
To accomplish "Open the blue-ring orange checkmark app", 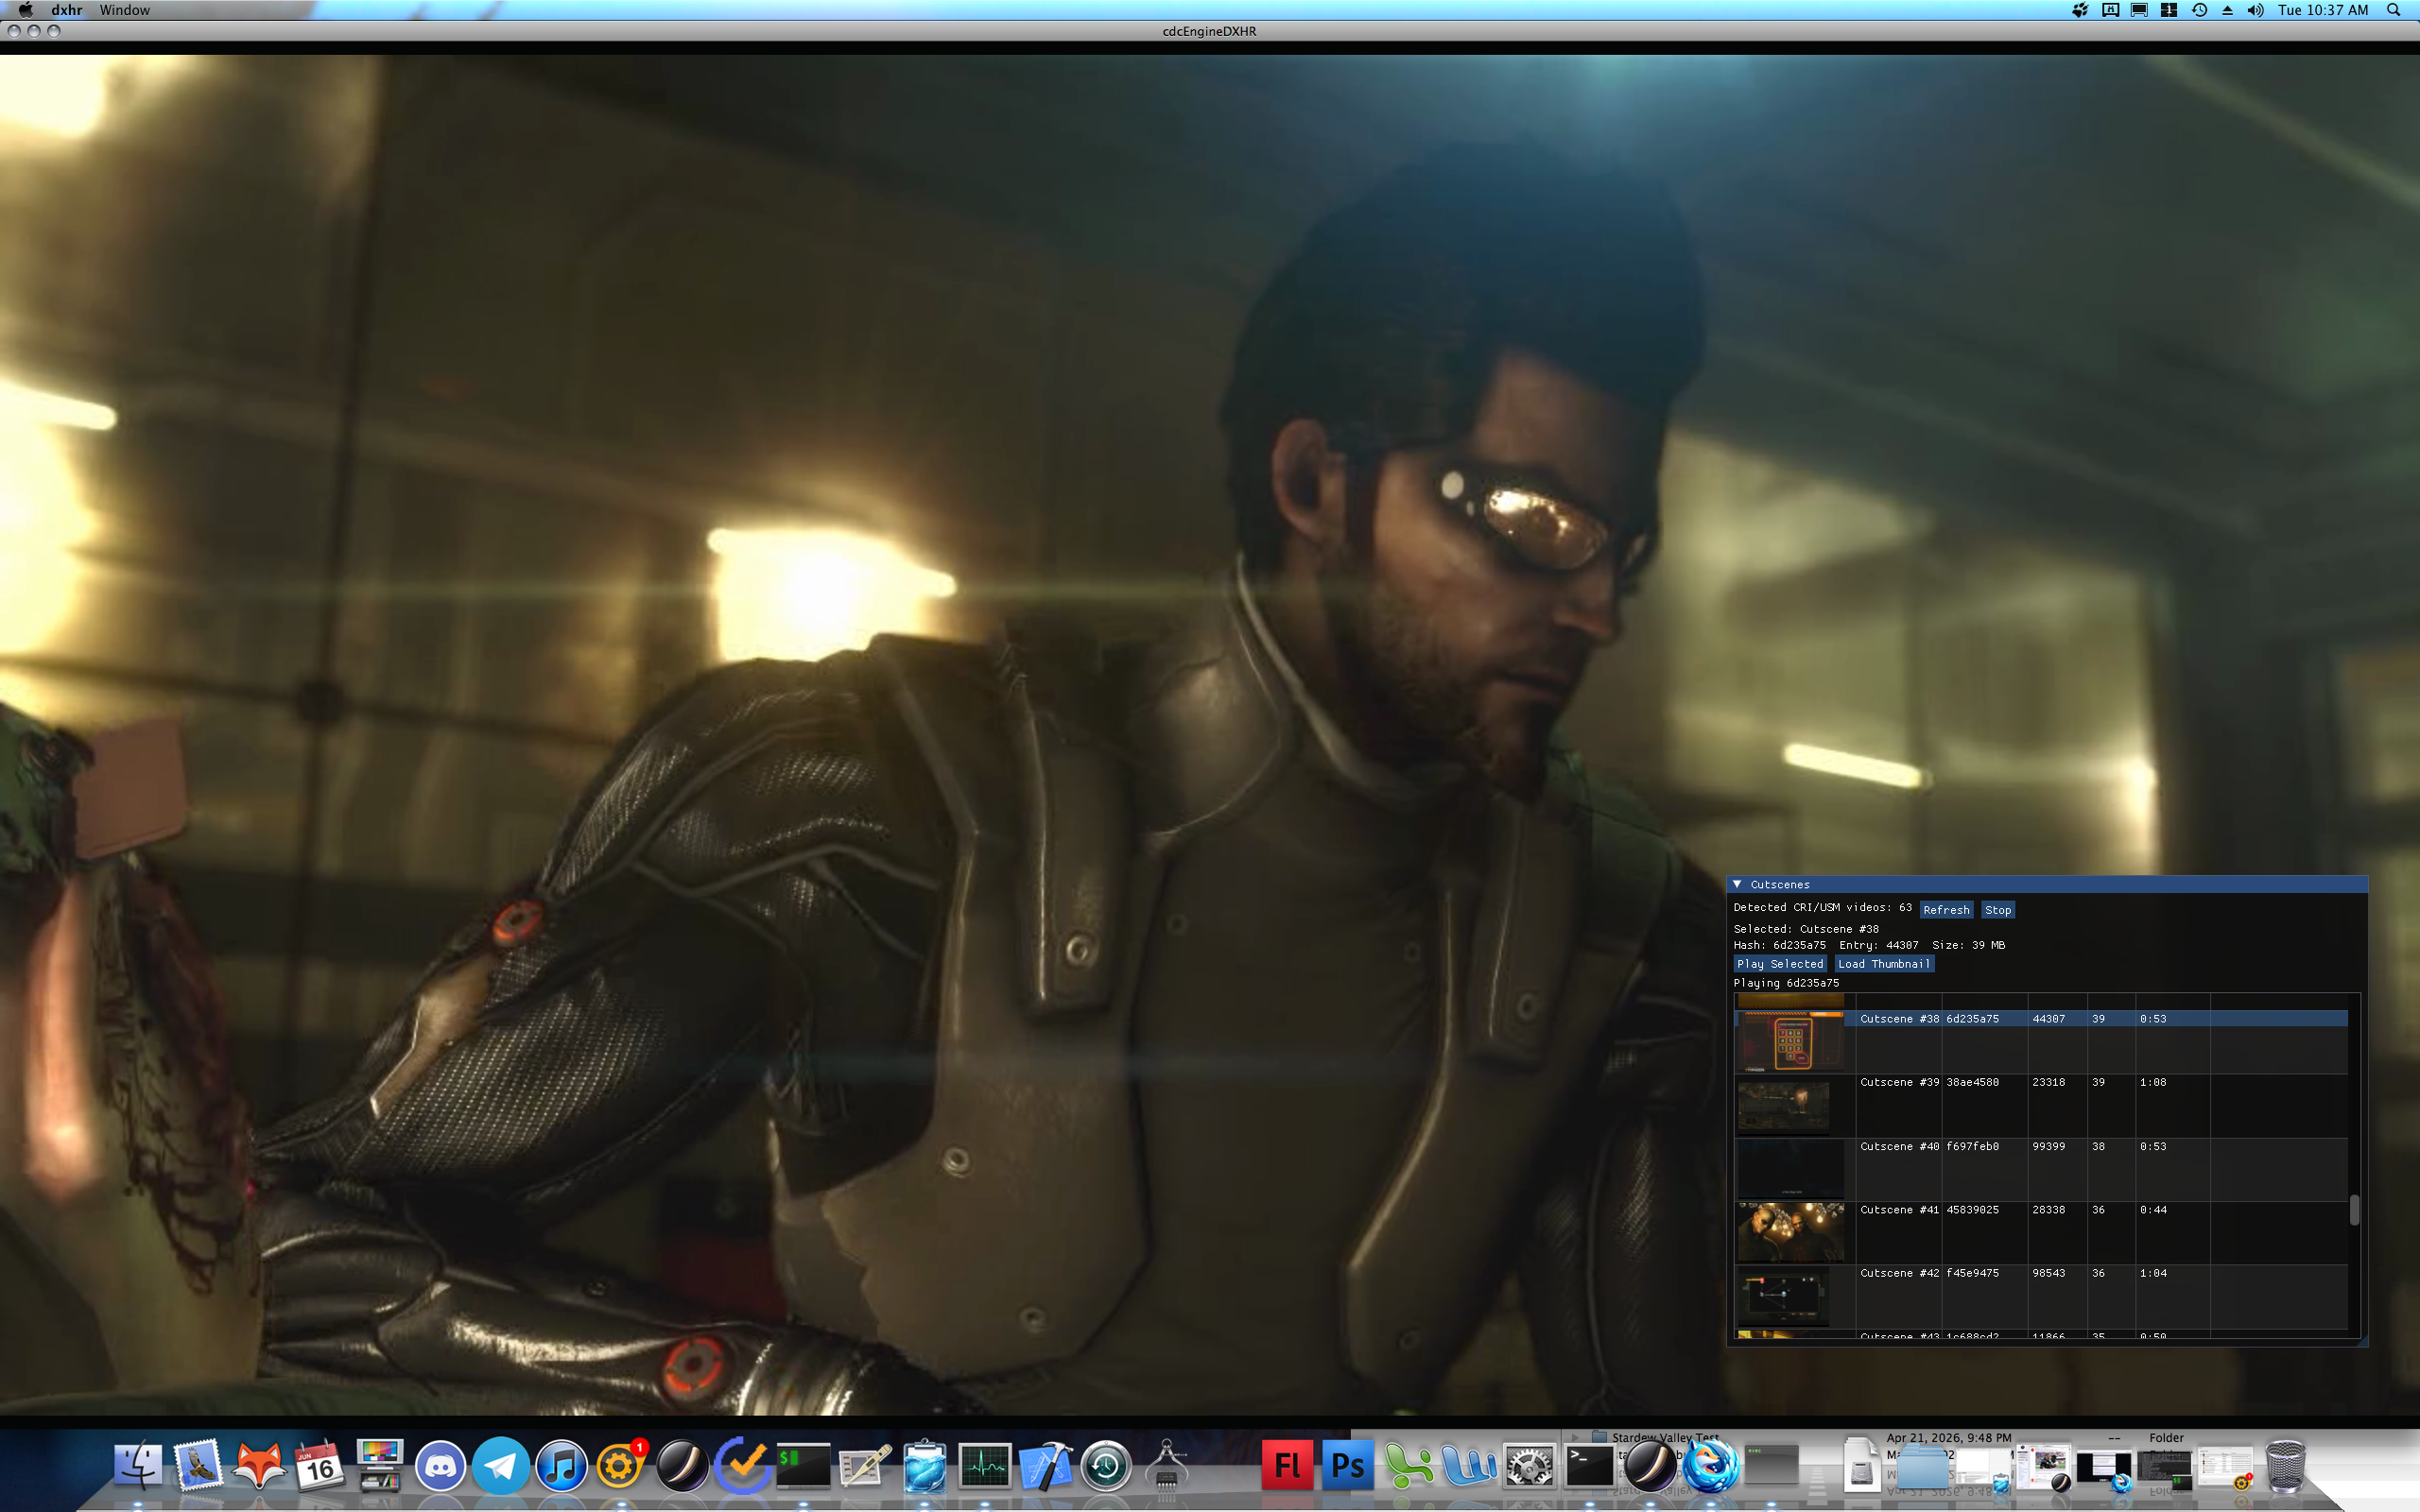I will (742, 1466).
